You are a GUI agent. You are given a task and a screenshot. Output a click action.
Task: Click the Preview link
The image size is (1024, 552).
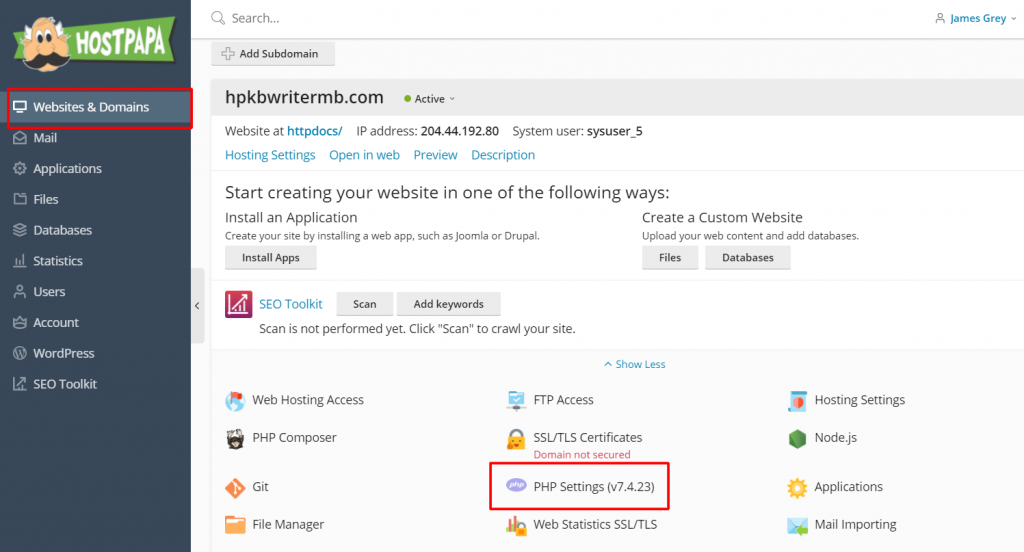pos(436,155)
